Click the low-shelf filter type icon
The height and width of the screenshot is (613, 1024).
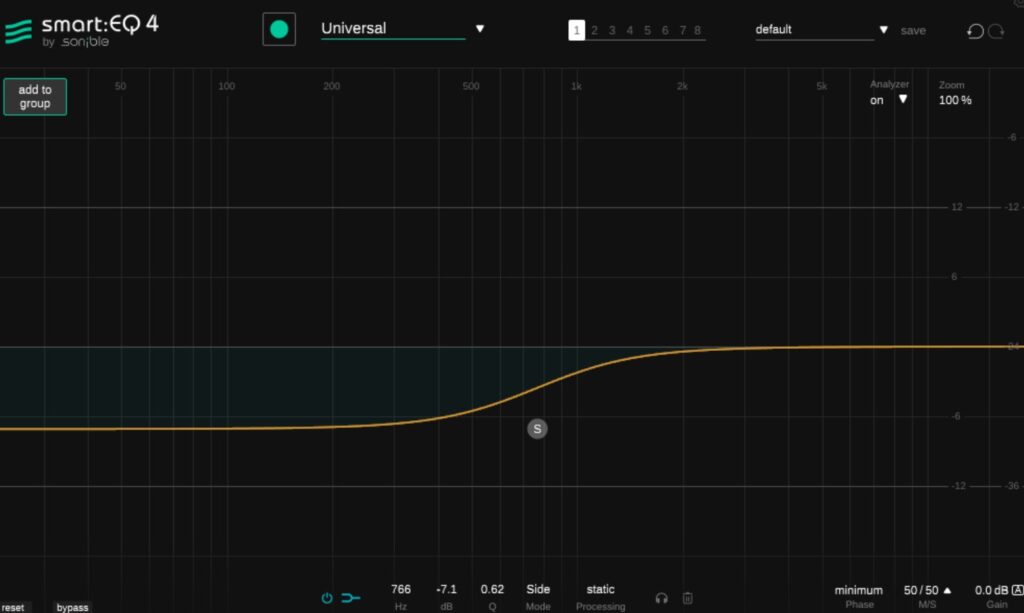[x=350, y=598]
